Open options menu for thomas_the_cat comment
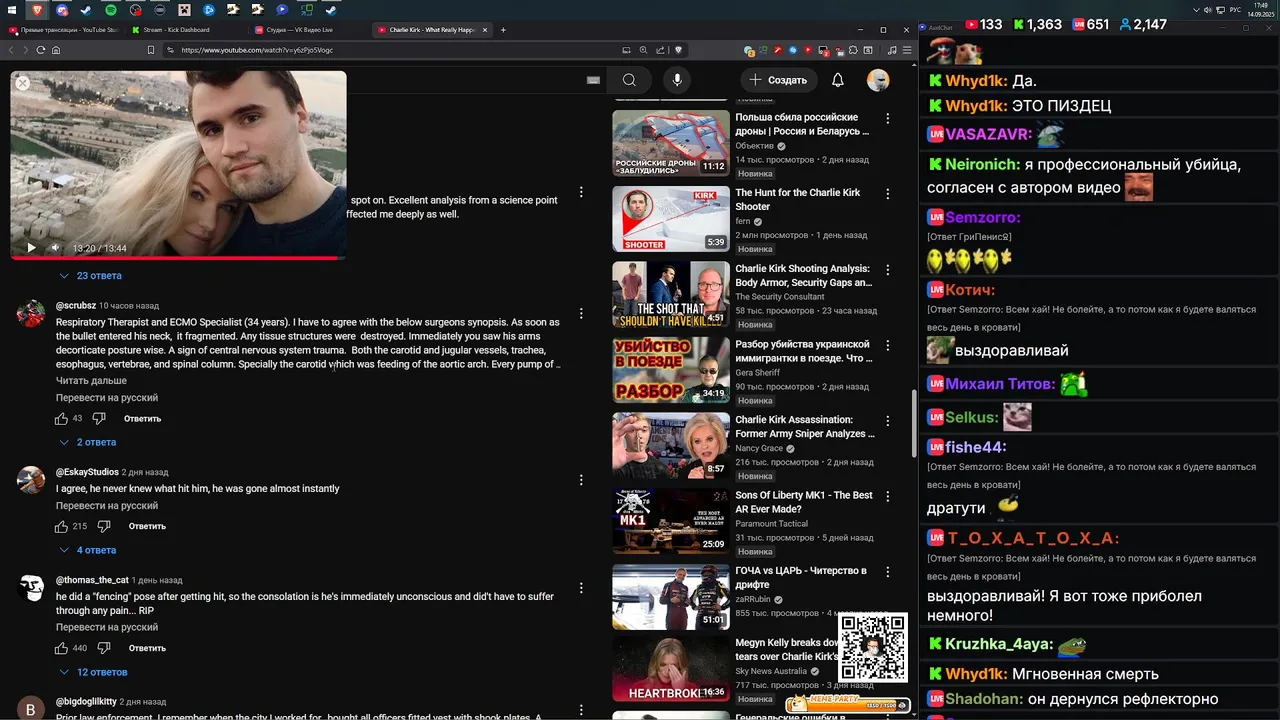Screen dimensions: 1280x720 pyautogui.click(x=581, y=588)
